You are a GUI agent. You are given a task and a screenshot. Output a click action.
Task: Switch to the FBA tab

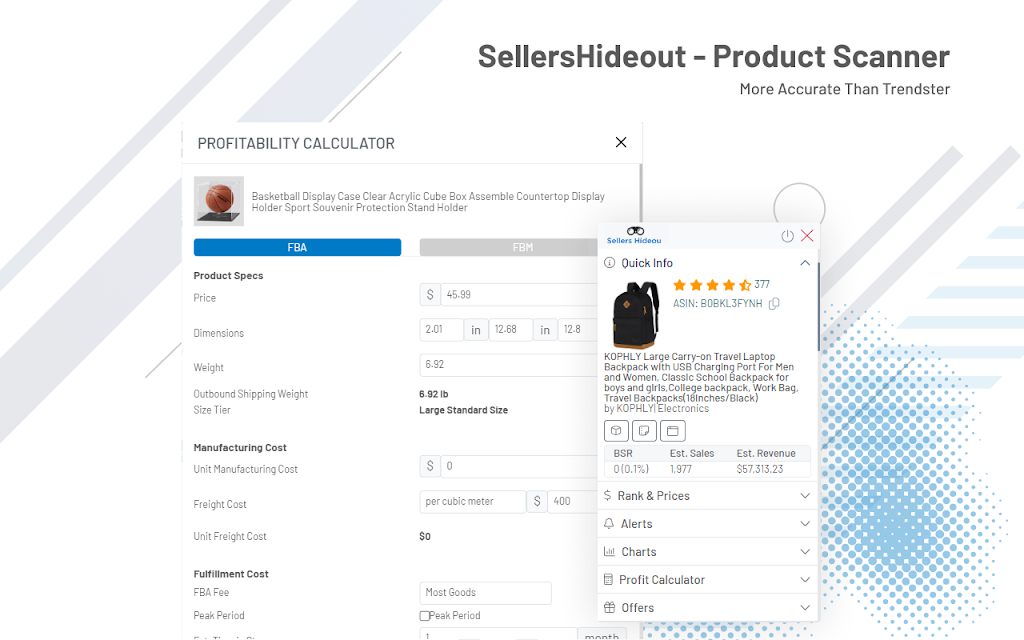coord(297,248)
